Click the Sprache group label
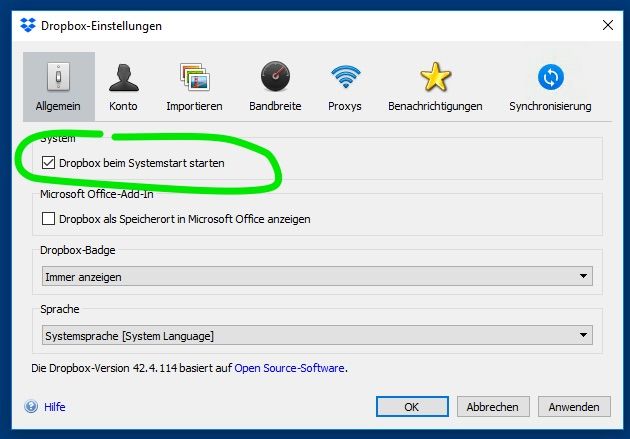 tap(59, 309)
